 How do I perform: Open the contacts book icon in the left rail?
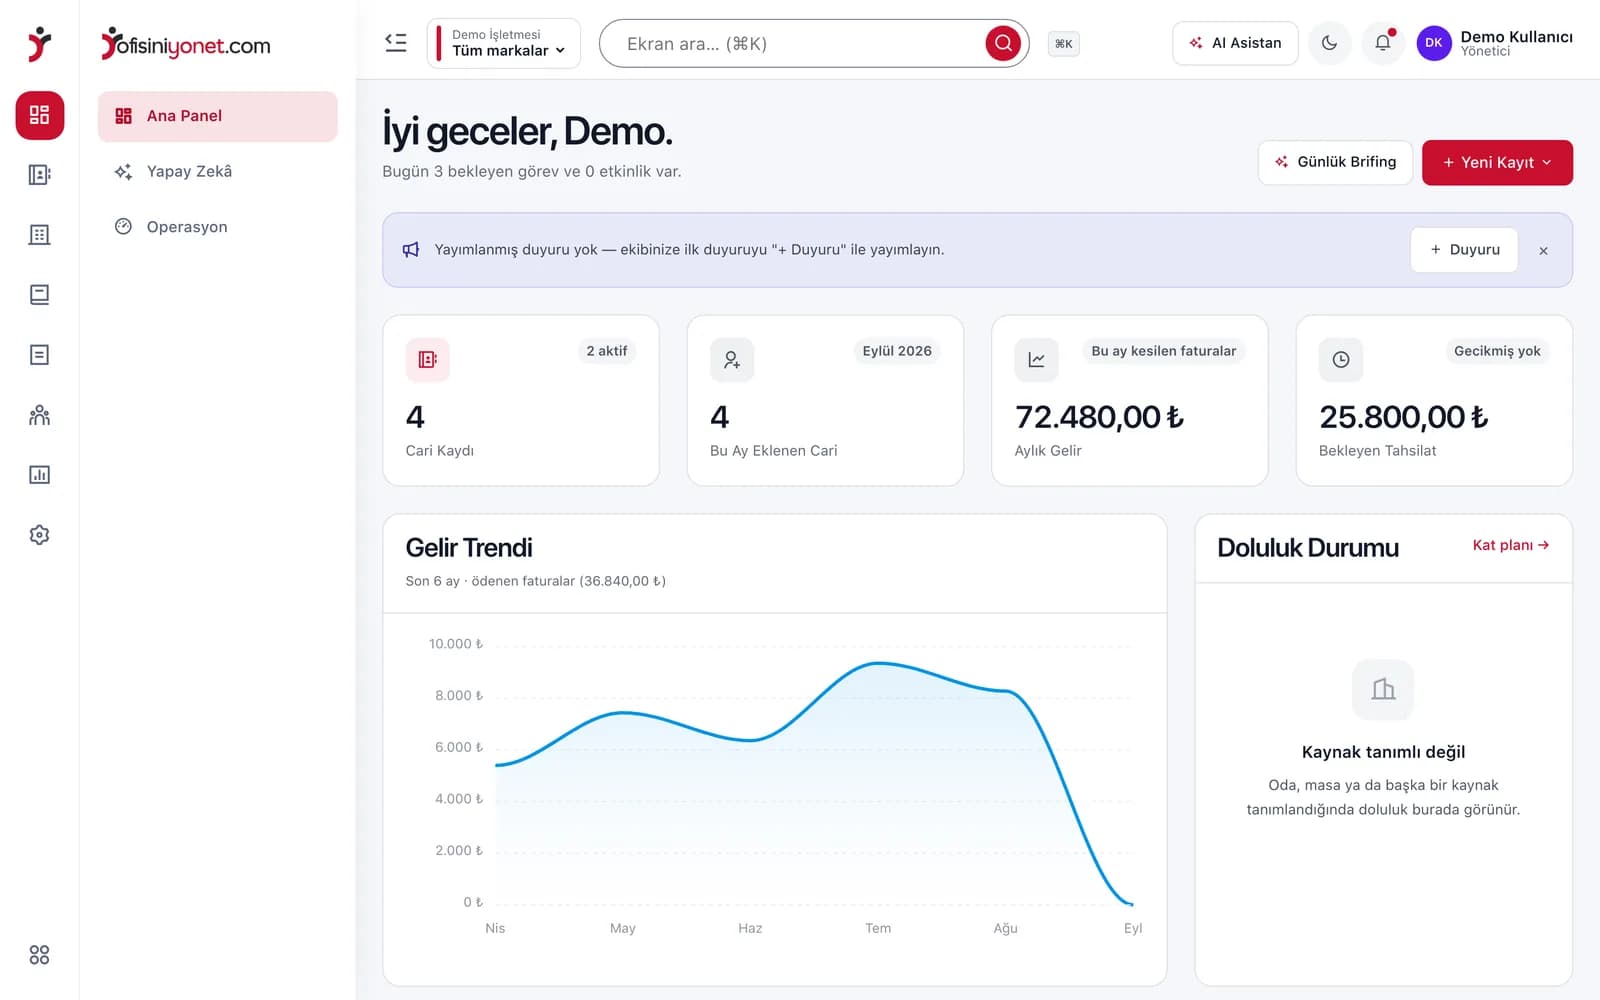pyautogui.click(x=40, y=175)
